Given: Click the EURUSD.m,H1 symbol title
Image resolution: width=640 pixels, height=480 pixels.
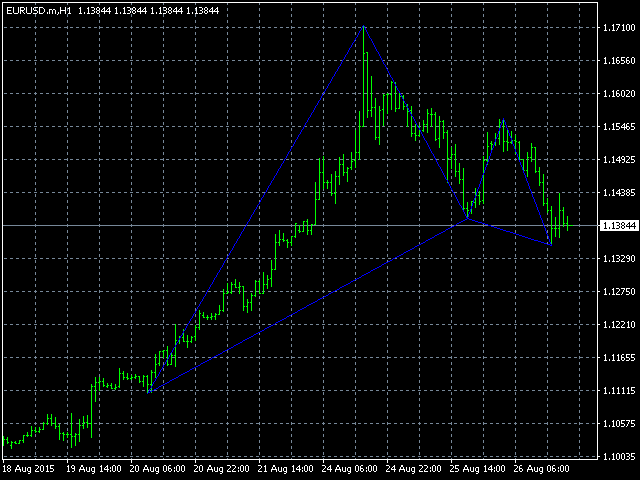Looking at the screenshot, I should pyautogui.click(x=39, y=11).
